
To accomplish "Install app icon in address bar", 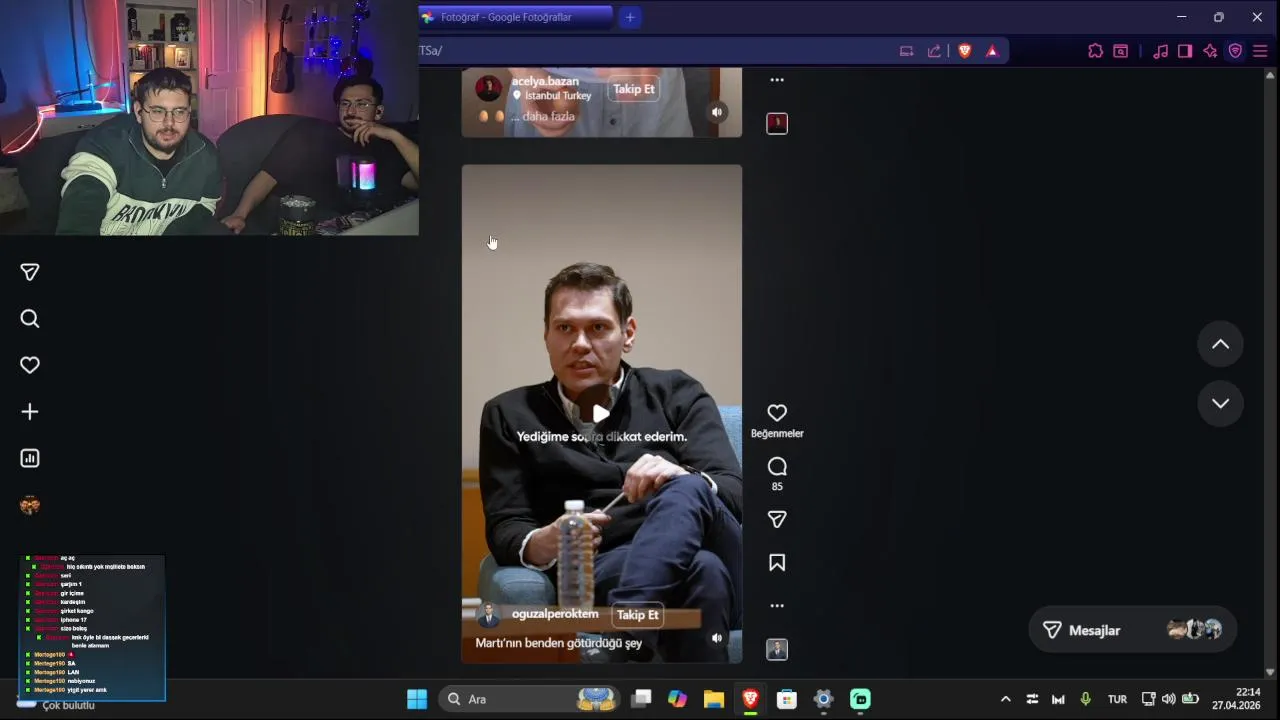I will point(906,51).
